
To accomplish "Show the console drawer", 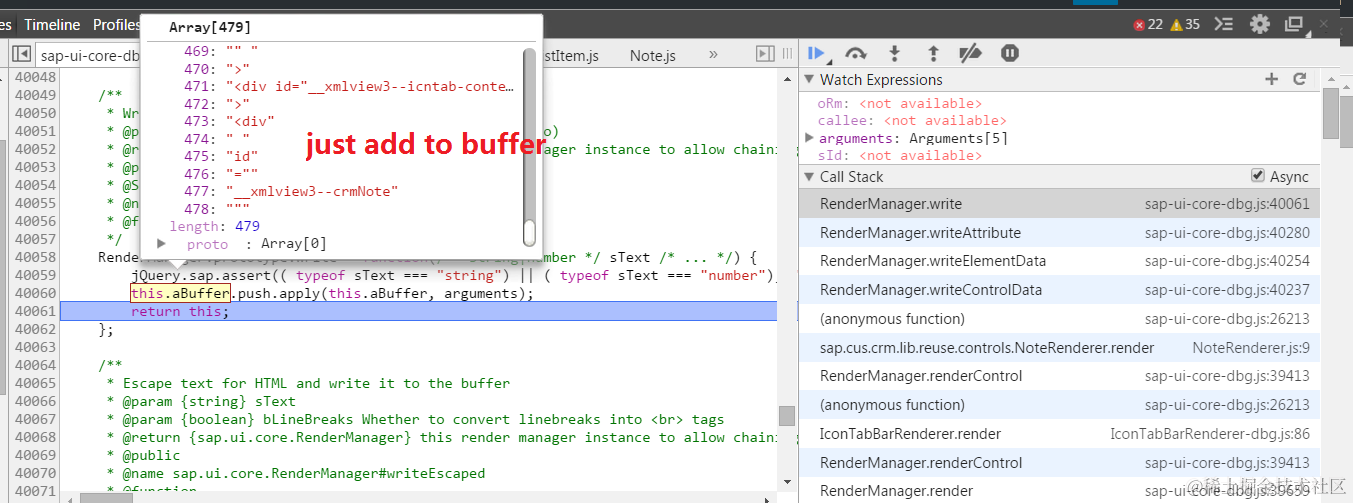I will (x=1224, y=24).
